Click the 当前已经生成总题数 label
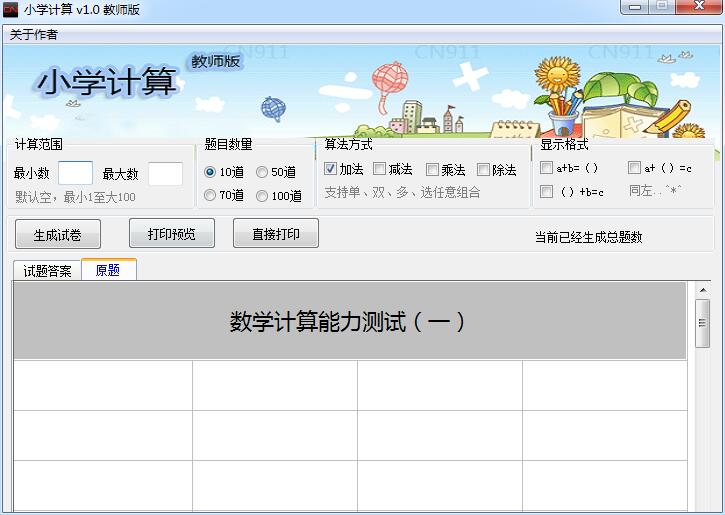Screen dimensions: 725x515 pyautogui.click(x=589, y=237)
